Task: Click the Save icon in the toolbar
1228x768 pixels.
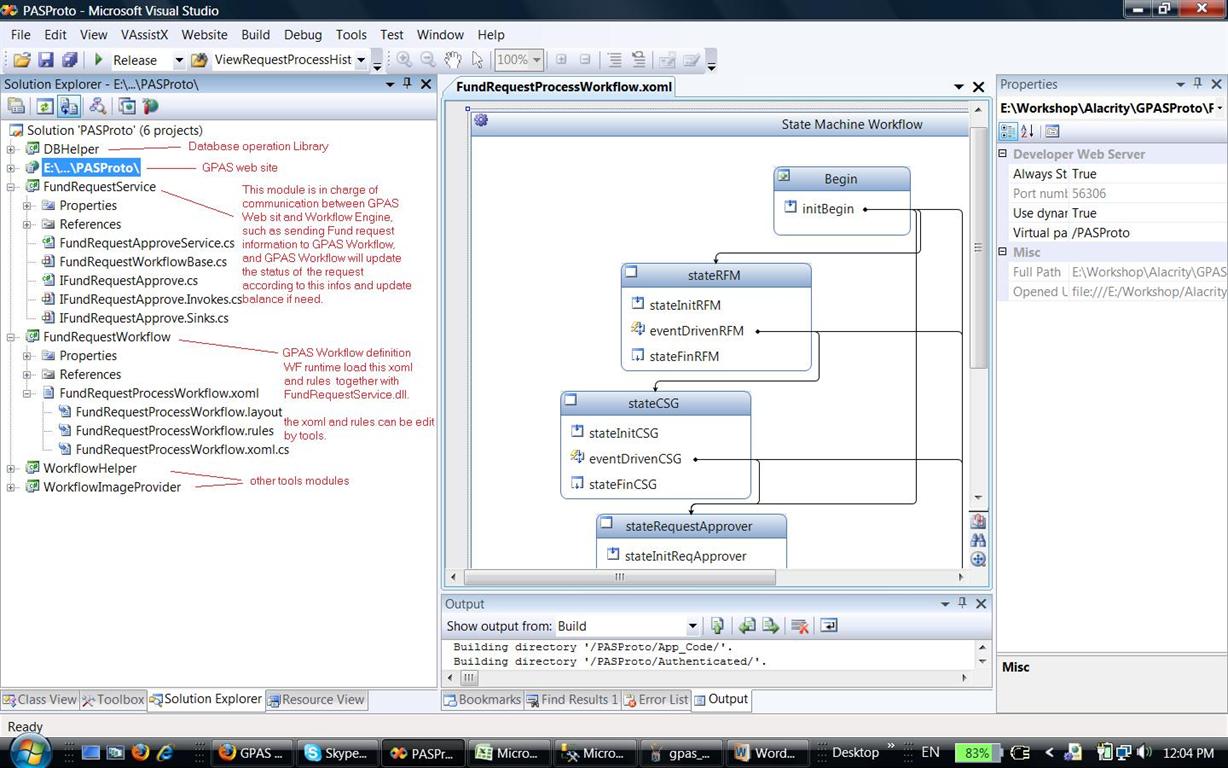Action: 48,60
